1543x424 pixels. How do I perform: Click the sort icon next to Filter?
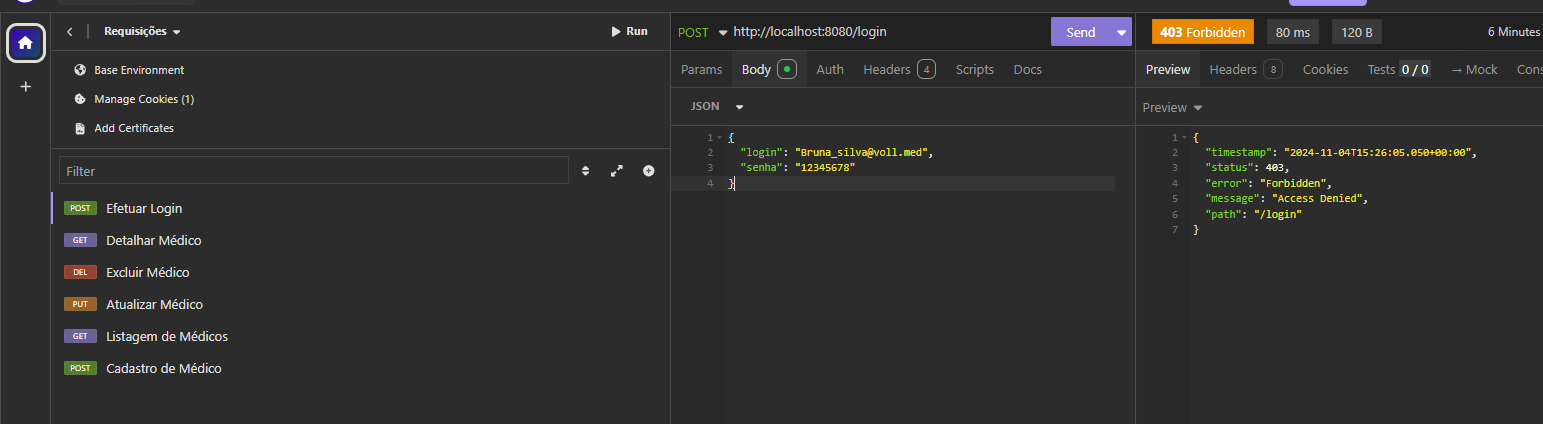[586, 171]
